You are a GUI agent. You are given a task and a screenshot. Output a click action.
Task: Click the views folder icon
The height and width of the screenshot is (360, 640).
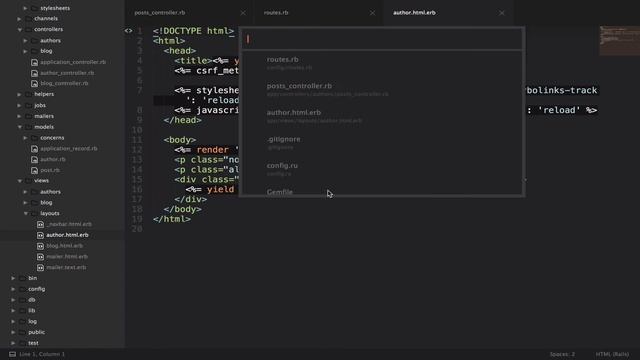click(x=28, y=180)
